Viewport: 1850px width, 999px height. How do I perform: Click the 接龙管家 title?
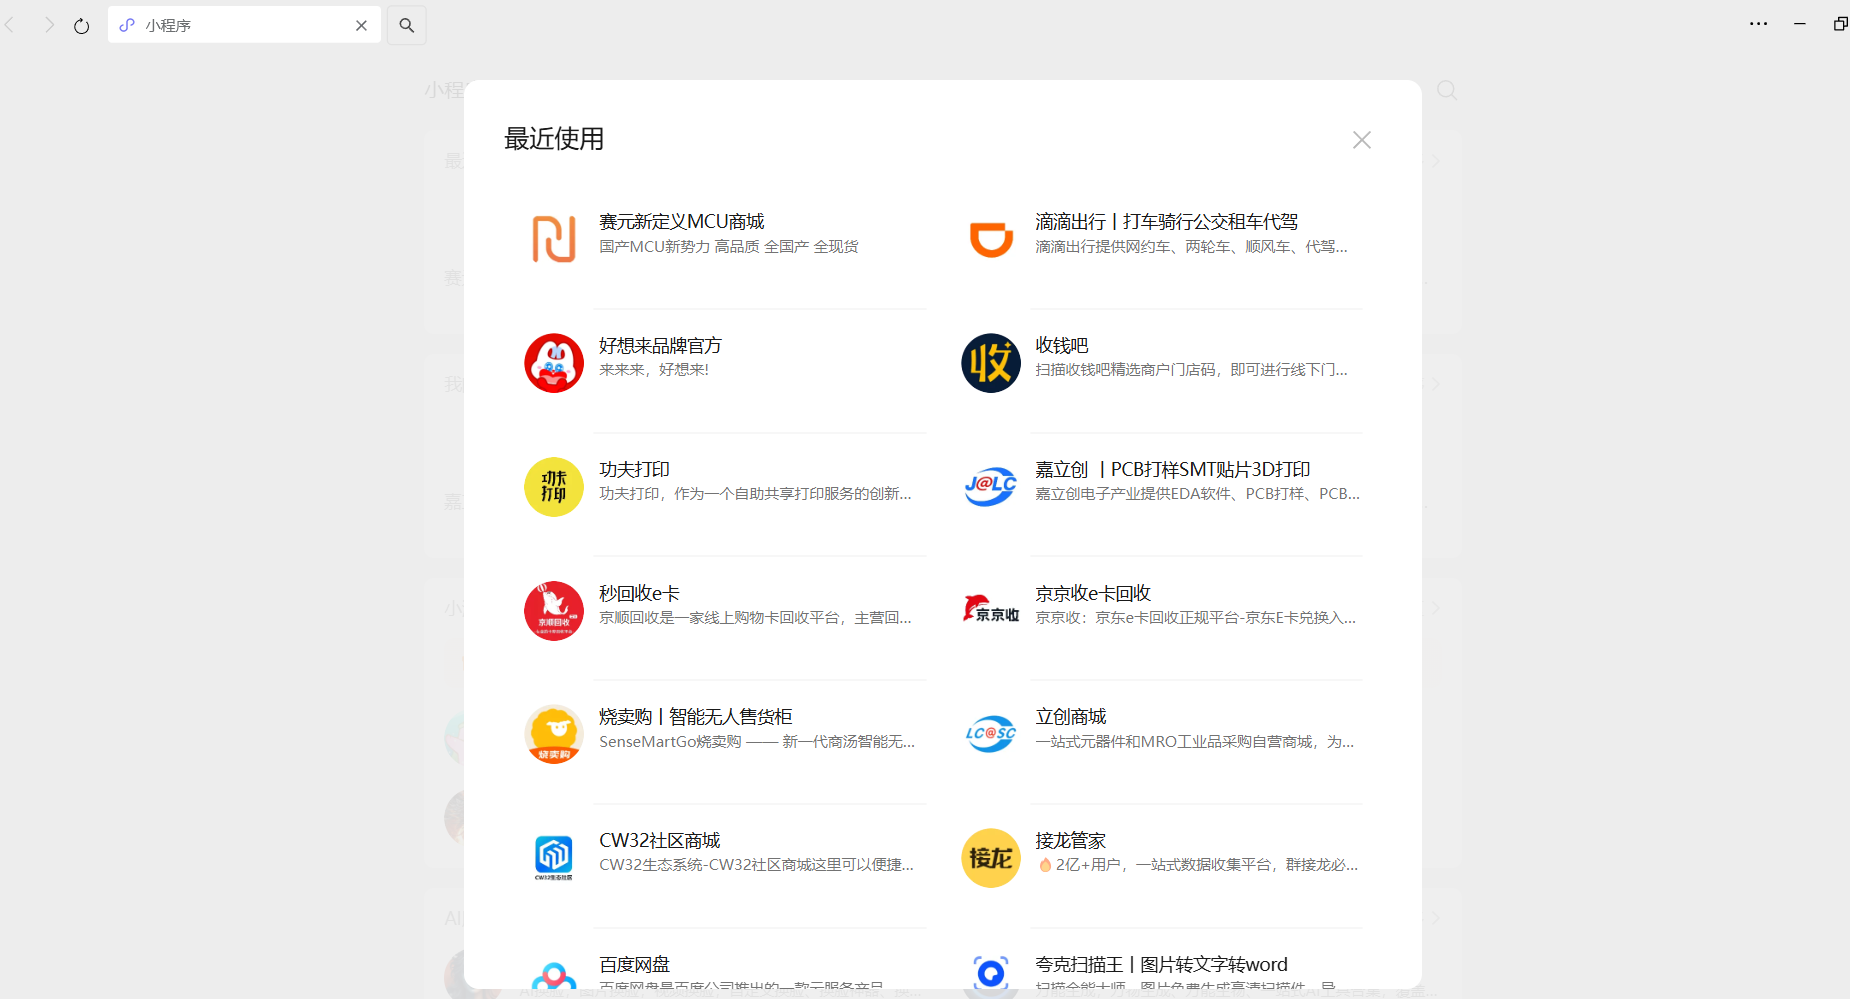coord(1071,840)
